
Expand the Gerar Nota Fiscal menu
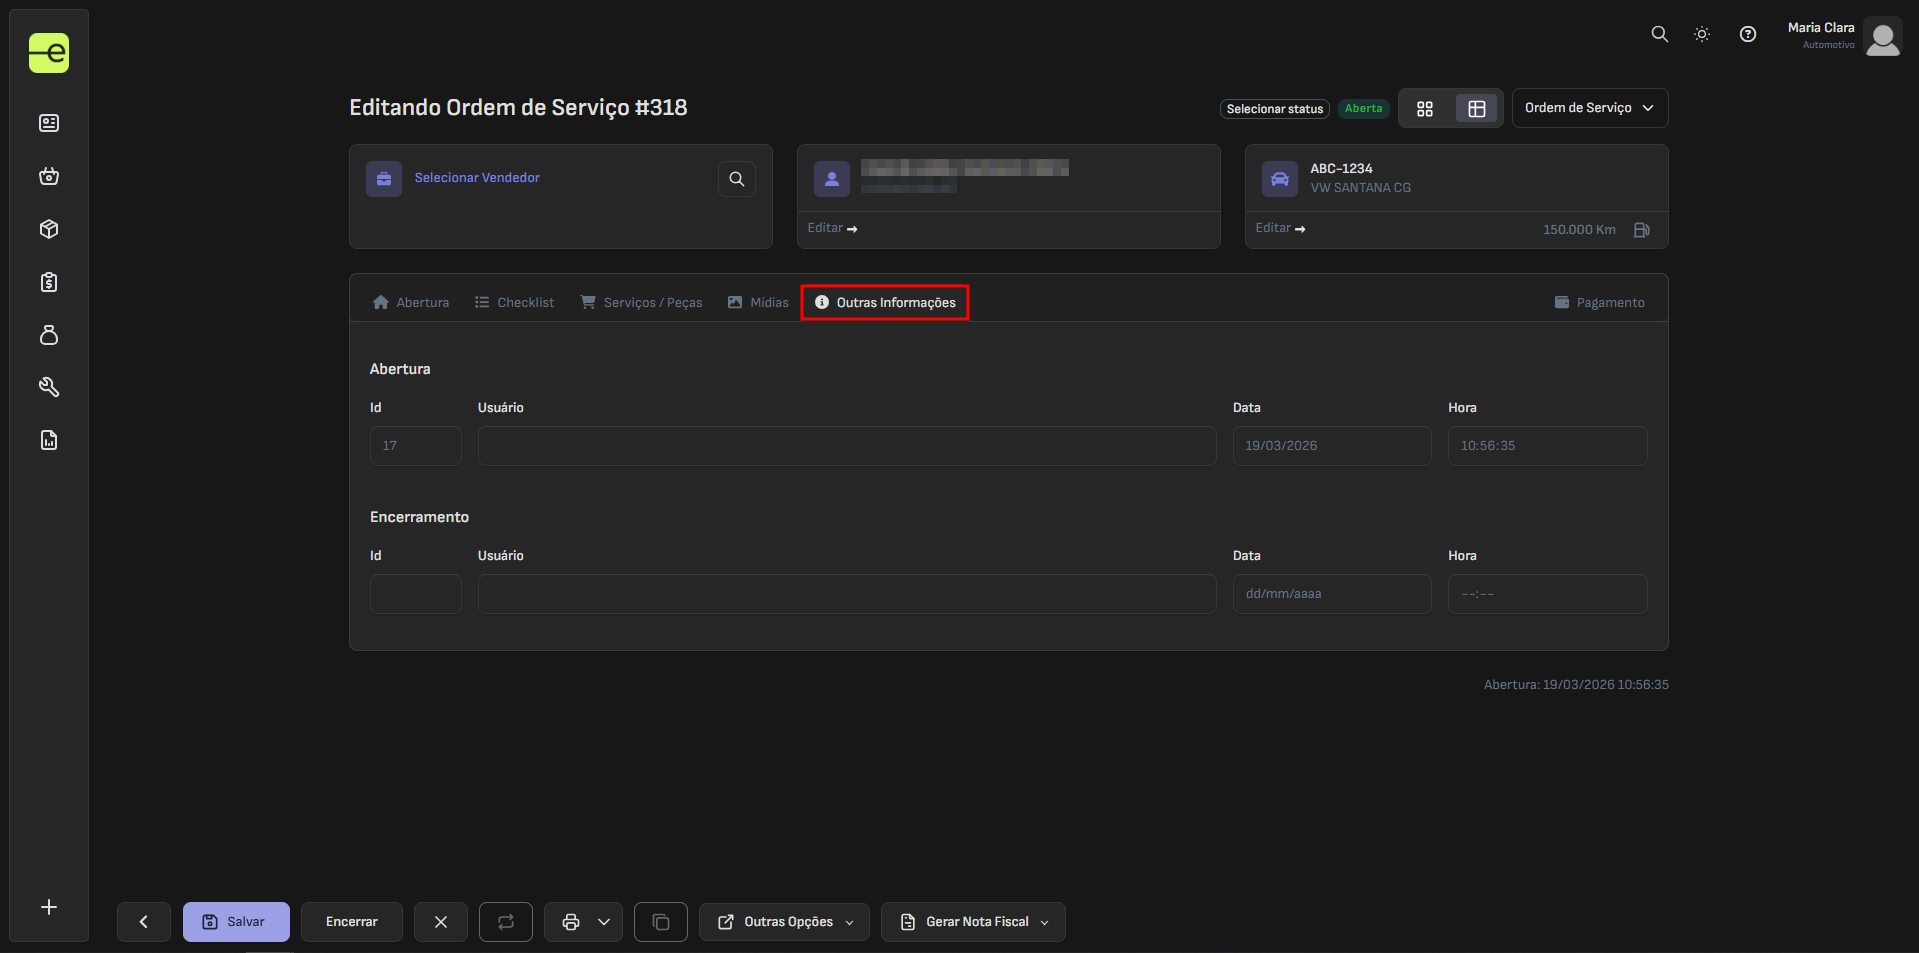tap(973, 922)
